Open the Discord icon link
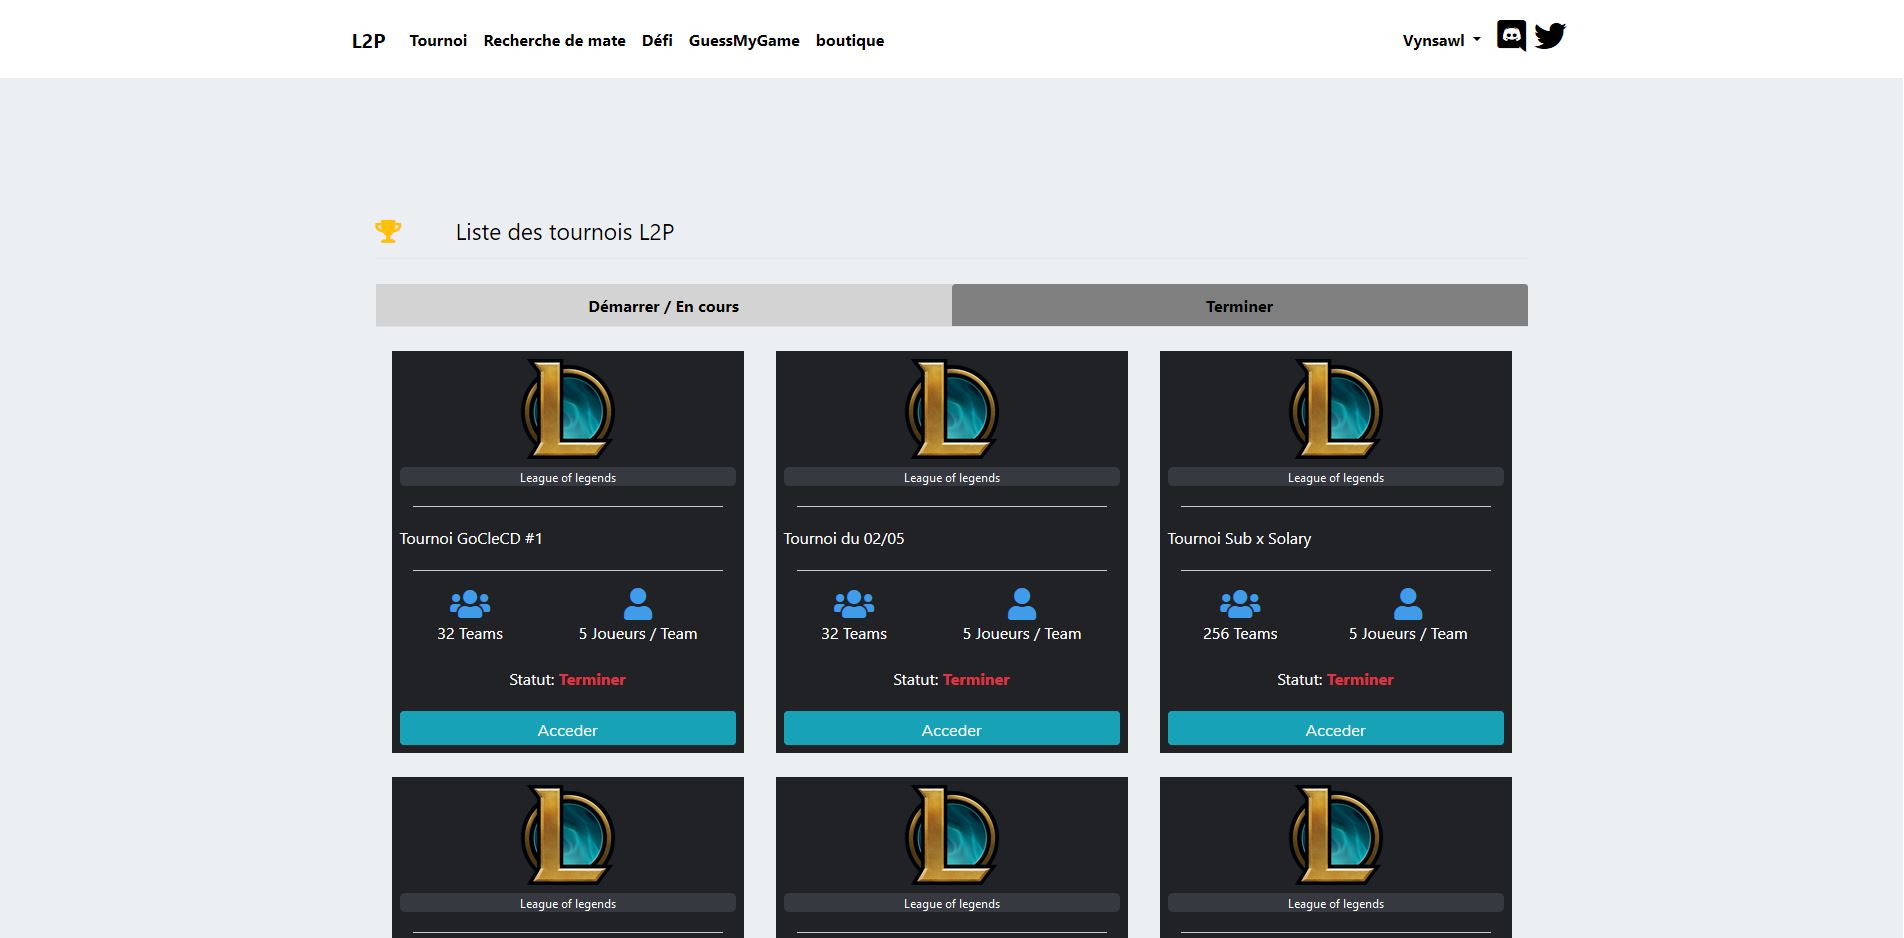The height and width of the screenshot is (938, 1904). tap(1511, 36)
